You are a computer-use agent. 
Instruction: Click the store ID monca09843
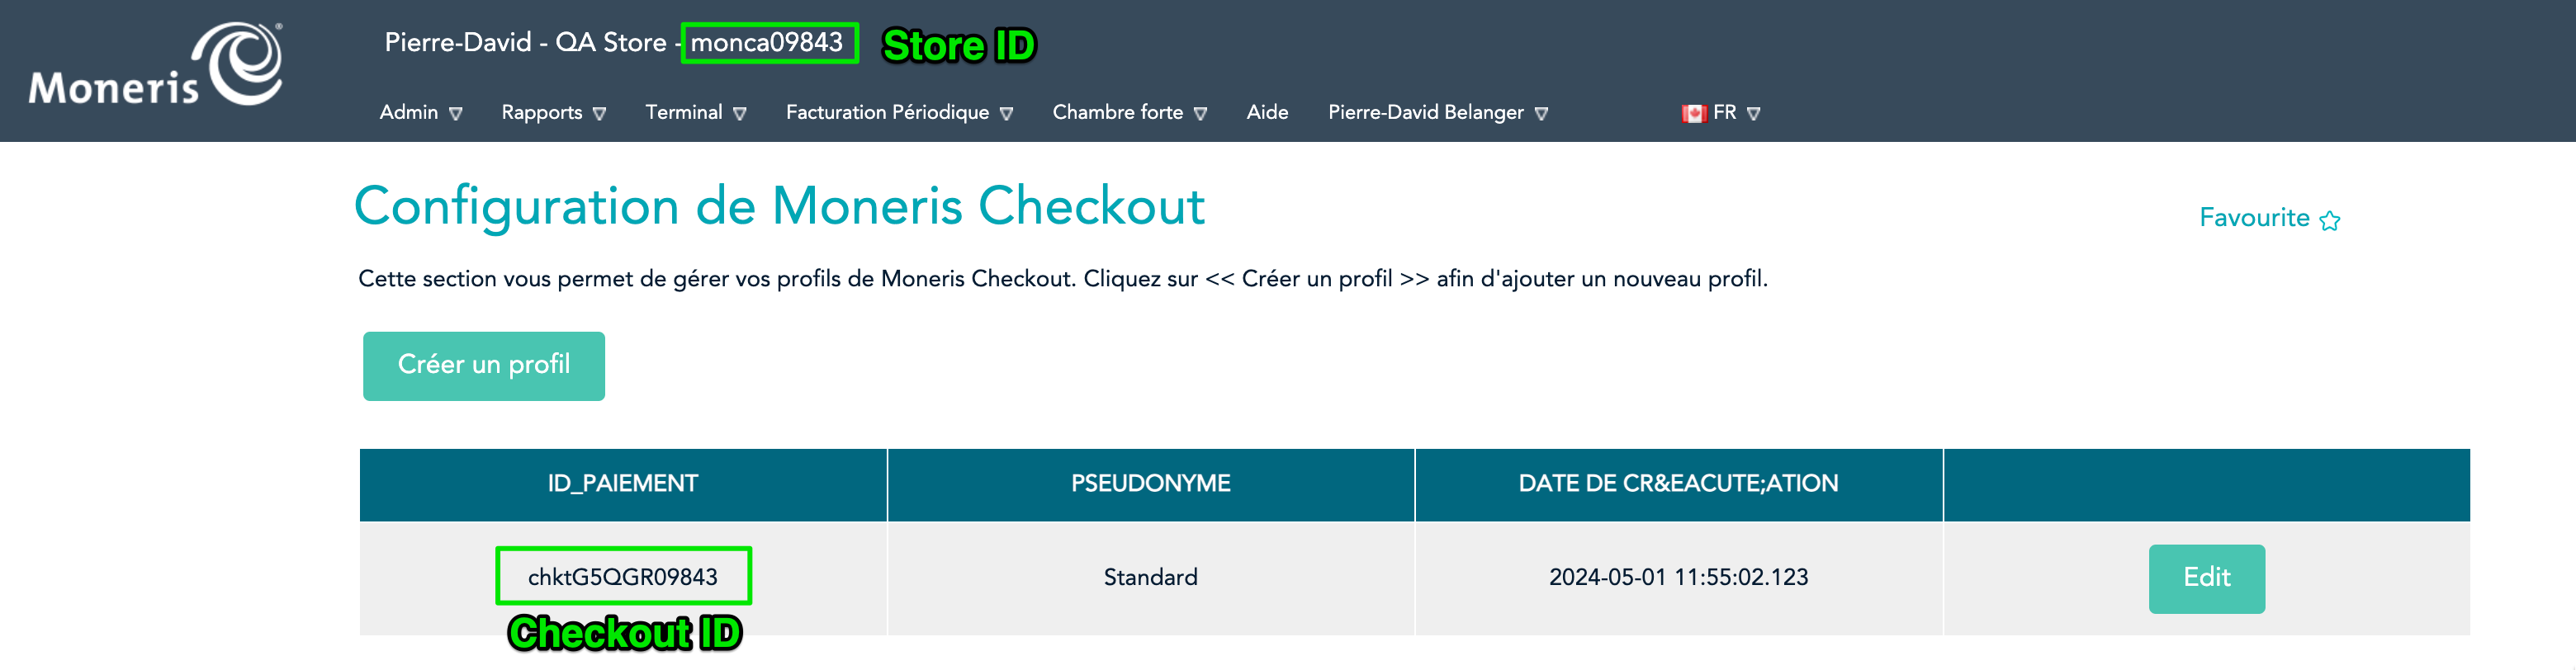click(767, 43)
